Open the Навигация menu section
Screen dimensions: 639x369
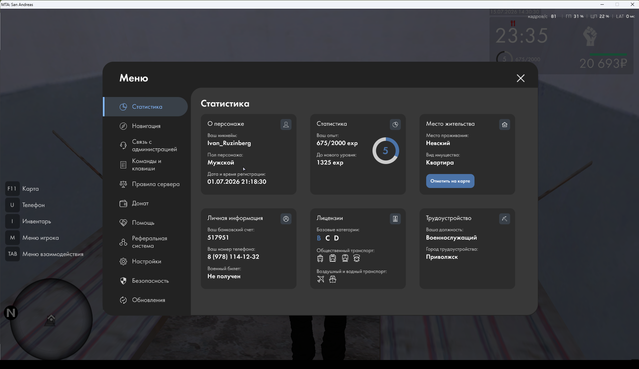(x=146, y=126)
